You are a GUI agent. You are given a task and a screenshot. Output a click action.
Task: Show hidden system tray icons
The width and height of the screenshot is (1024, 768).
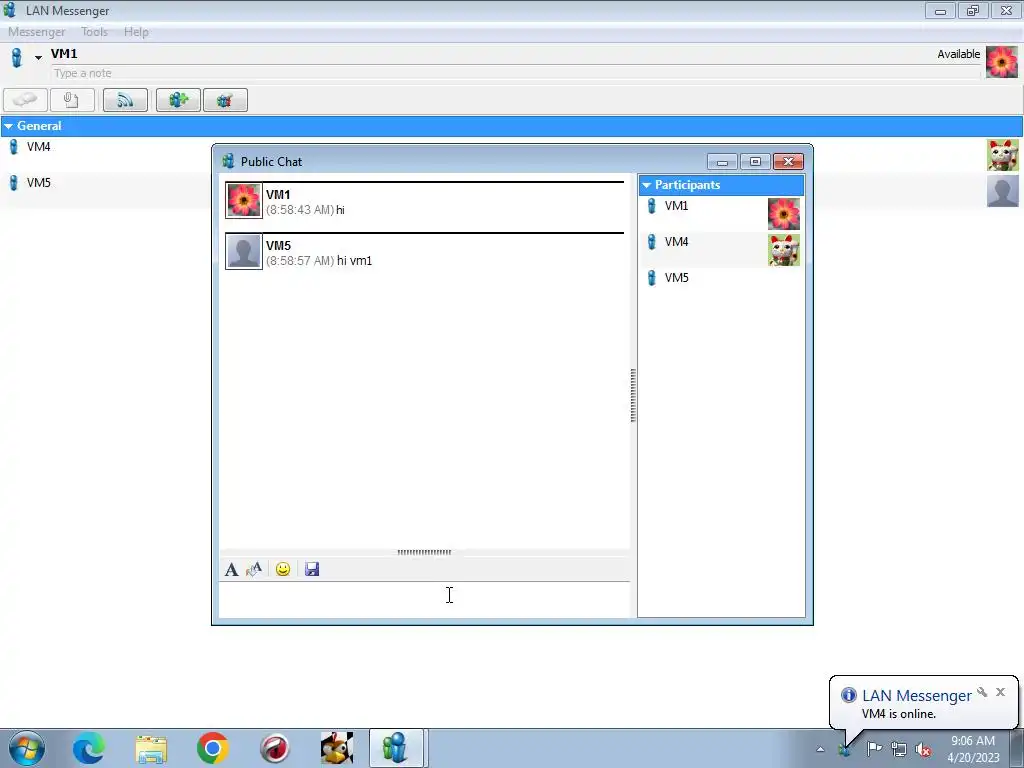(820, 750)
